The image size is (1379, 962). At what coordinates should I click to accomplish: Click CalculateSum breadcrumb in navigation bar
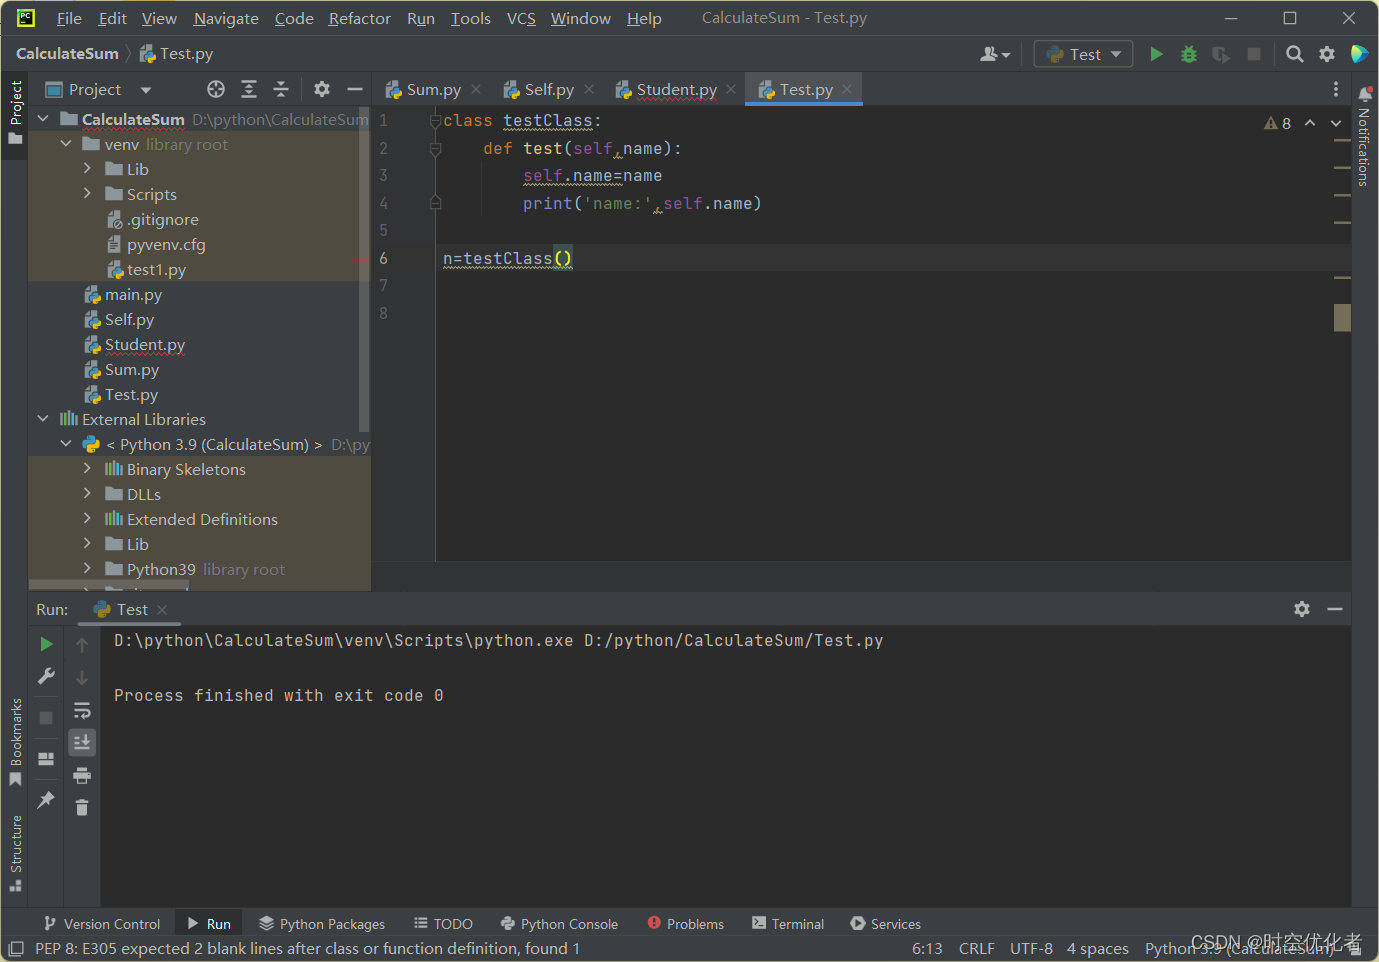67,54
